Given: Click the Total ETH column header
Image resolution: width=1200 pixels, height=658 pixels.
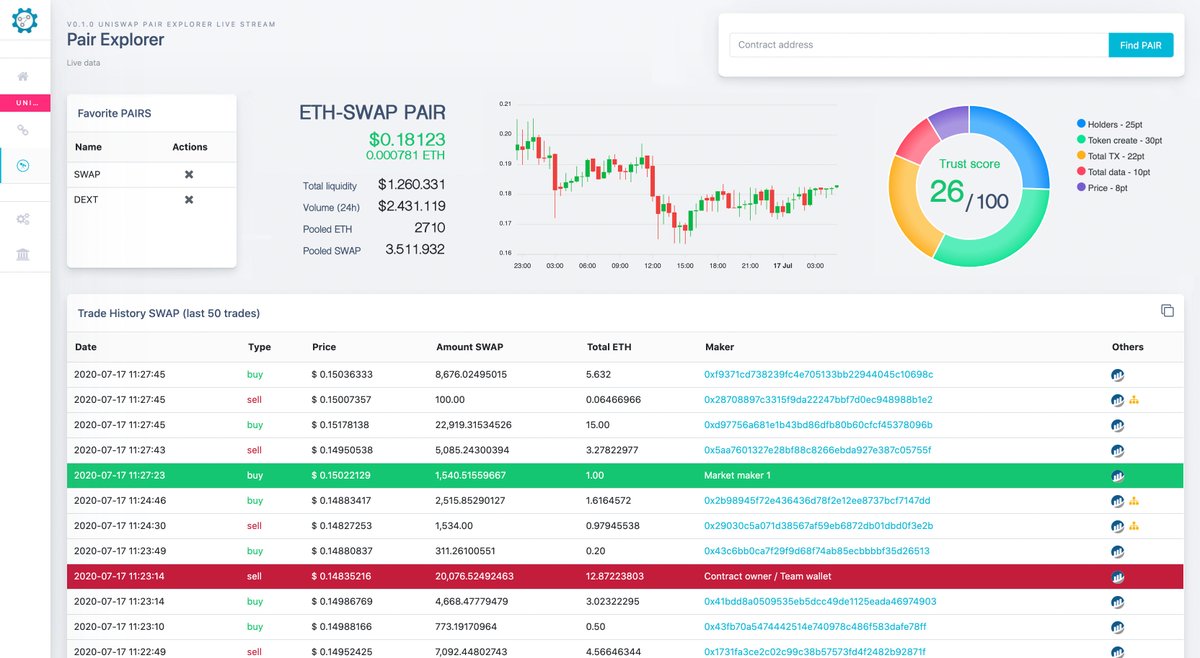Looking at the screenshot, I should pyautogui.click(x=609, y=347).
